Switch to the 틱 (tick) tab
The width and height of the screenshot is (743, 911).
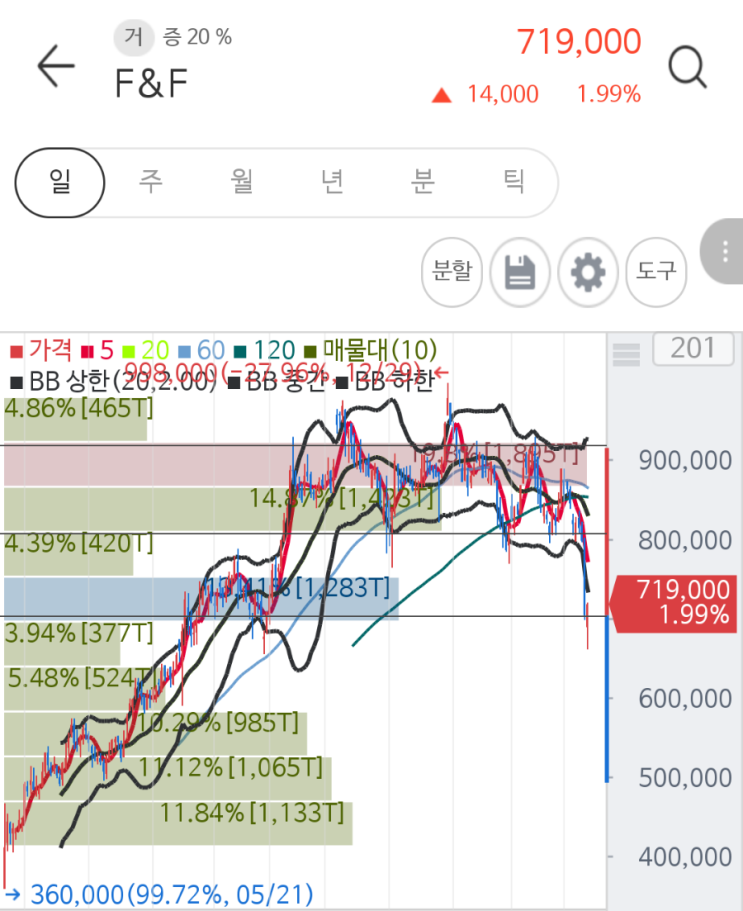click(514, 181)
